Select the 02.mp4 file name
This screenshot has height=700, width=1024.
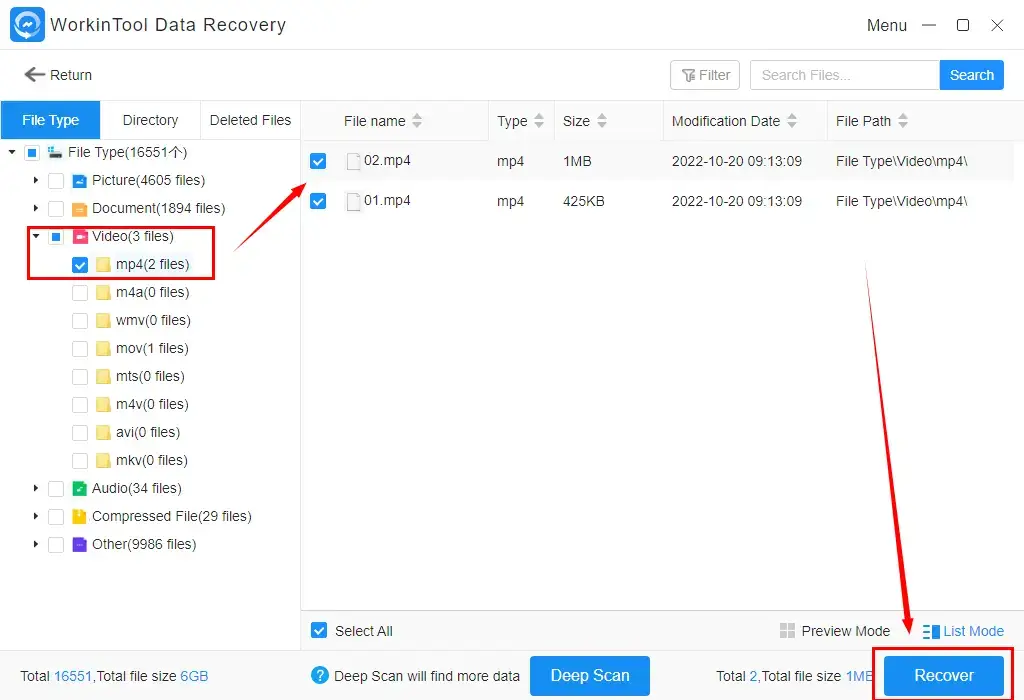coord(387,161)
